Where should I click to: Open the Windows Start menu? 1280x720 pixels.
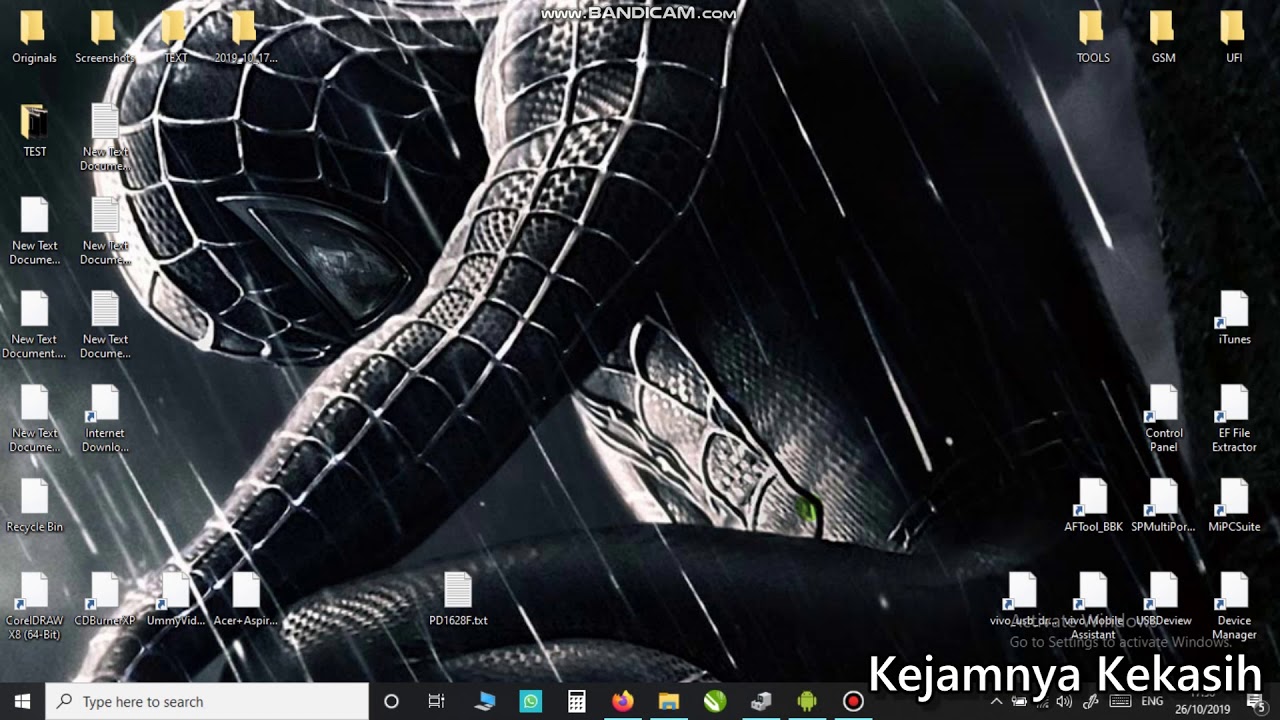coord(23,701)
